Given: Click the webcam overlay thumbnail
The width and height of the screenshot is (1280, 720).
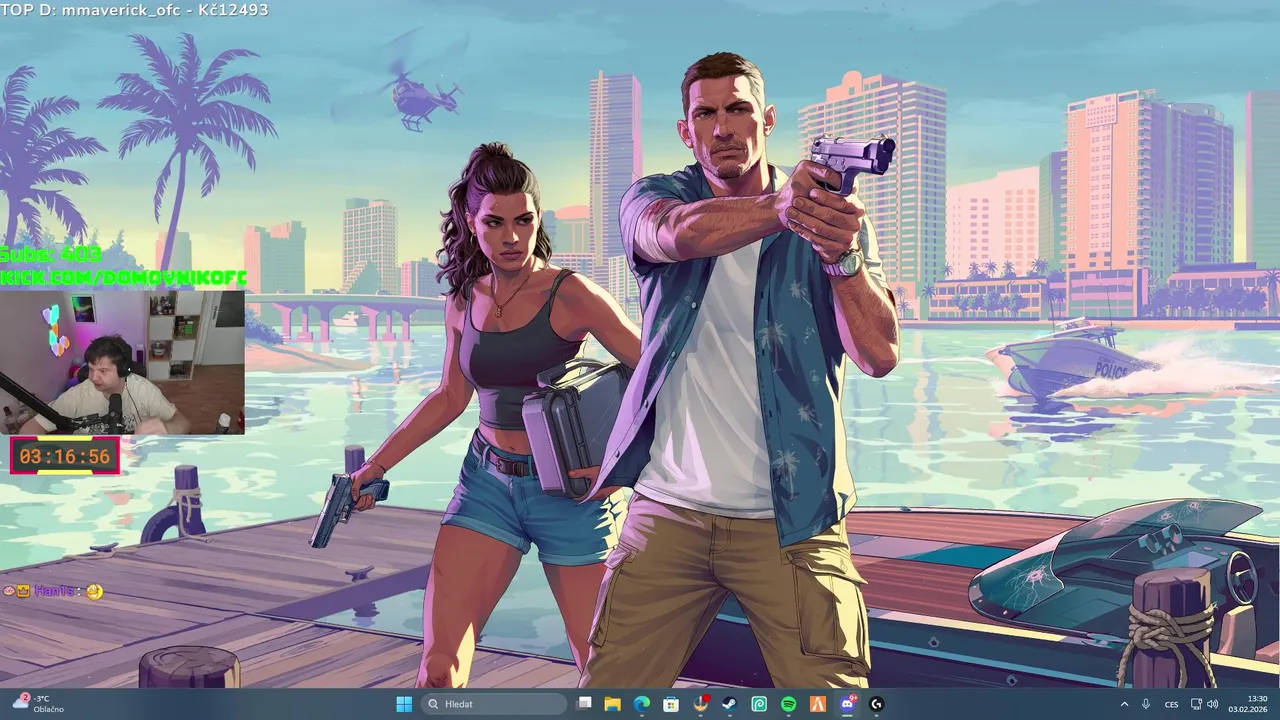Looking at the screenshot, I should coord(122,362).
